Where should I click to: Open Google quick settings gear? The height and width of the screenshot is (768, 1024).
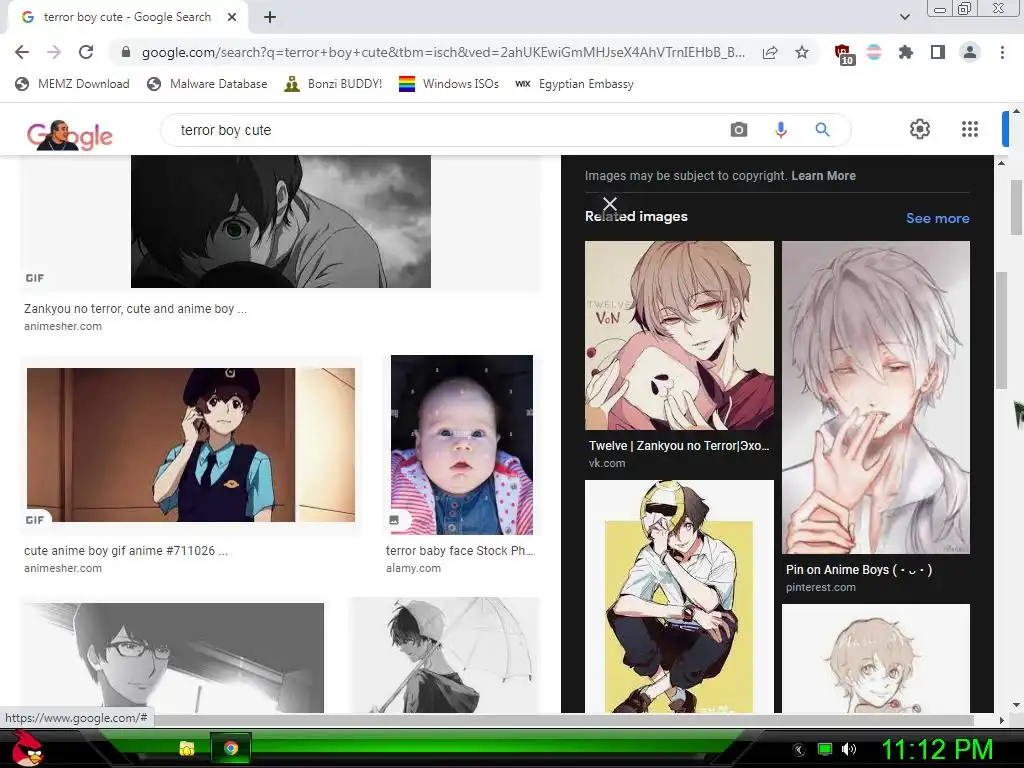[920, 129]
